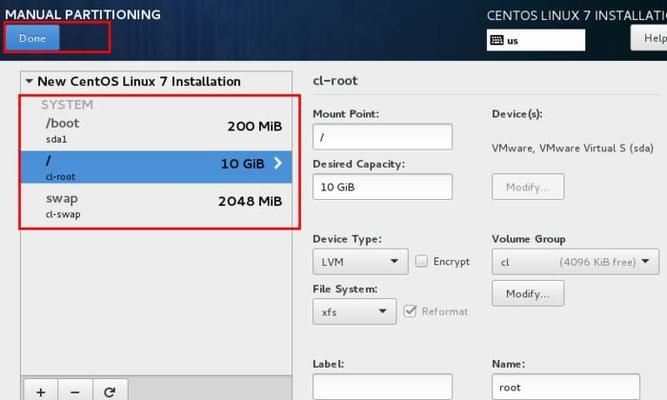
Task: Enable the Encrypt checkbox
Action: coord(422,262)
